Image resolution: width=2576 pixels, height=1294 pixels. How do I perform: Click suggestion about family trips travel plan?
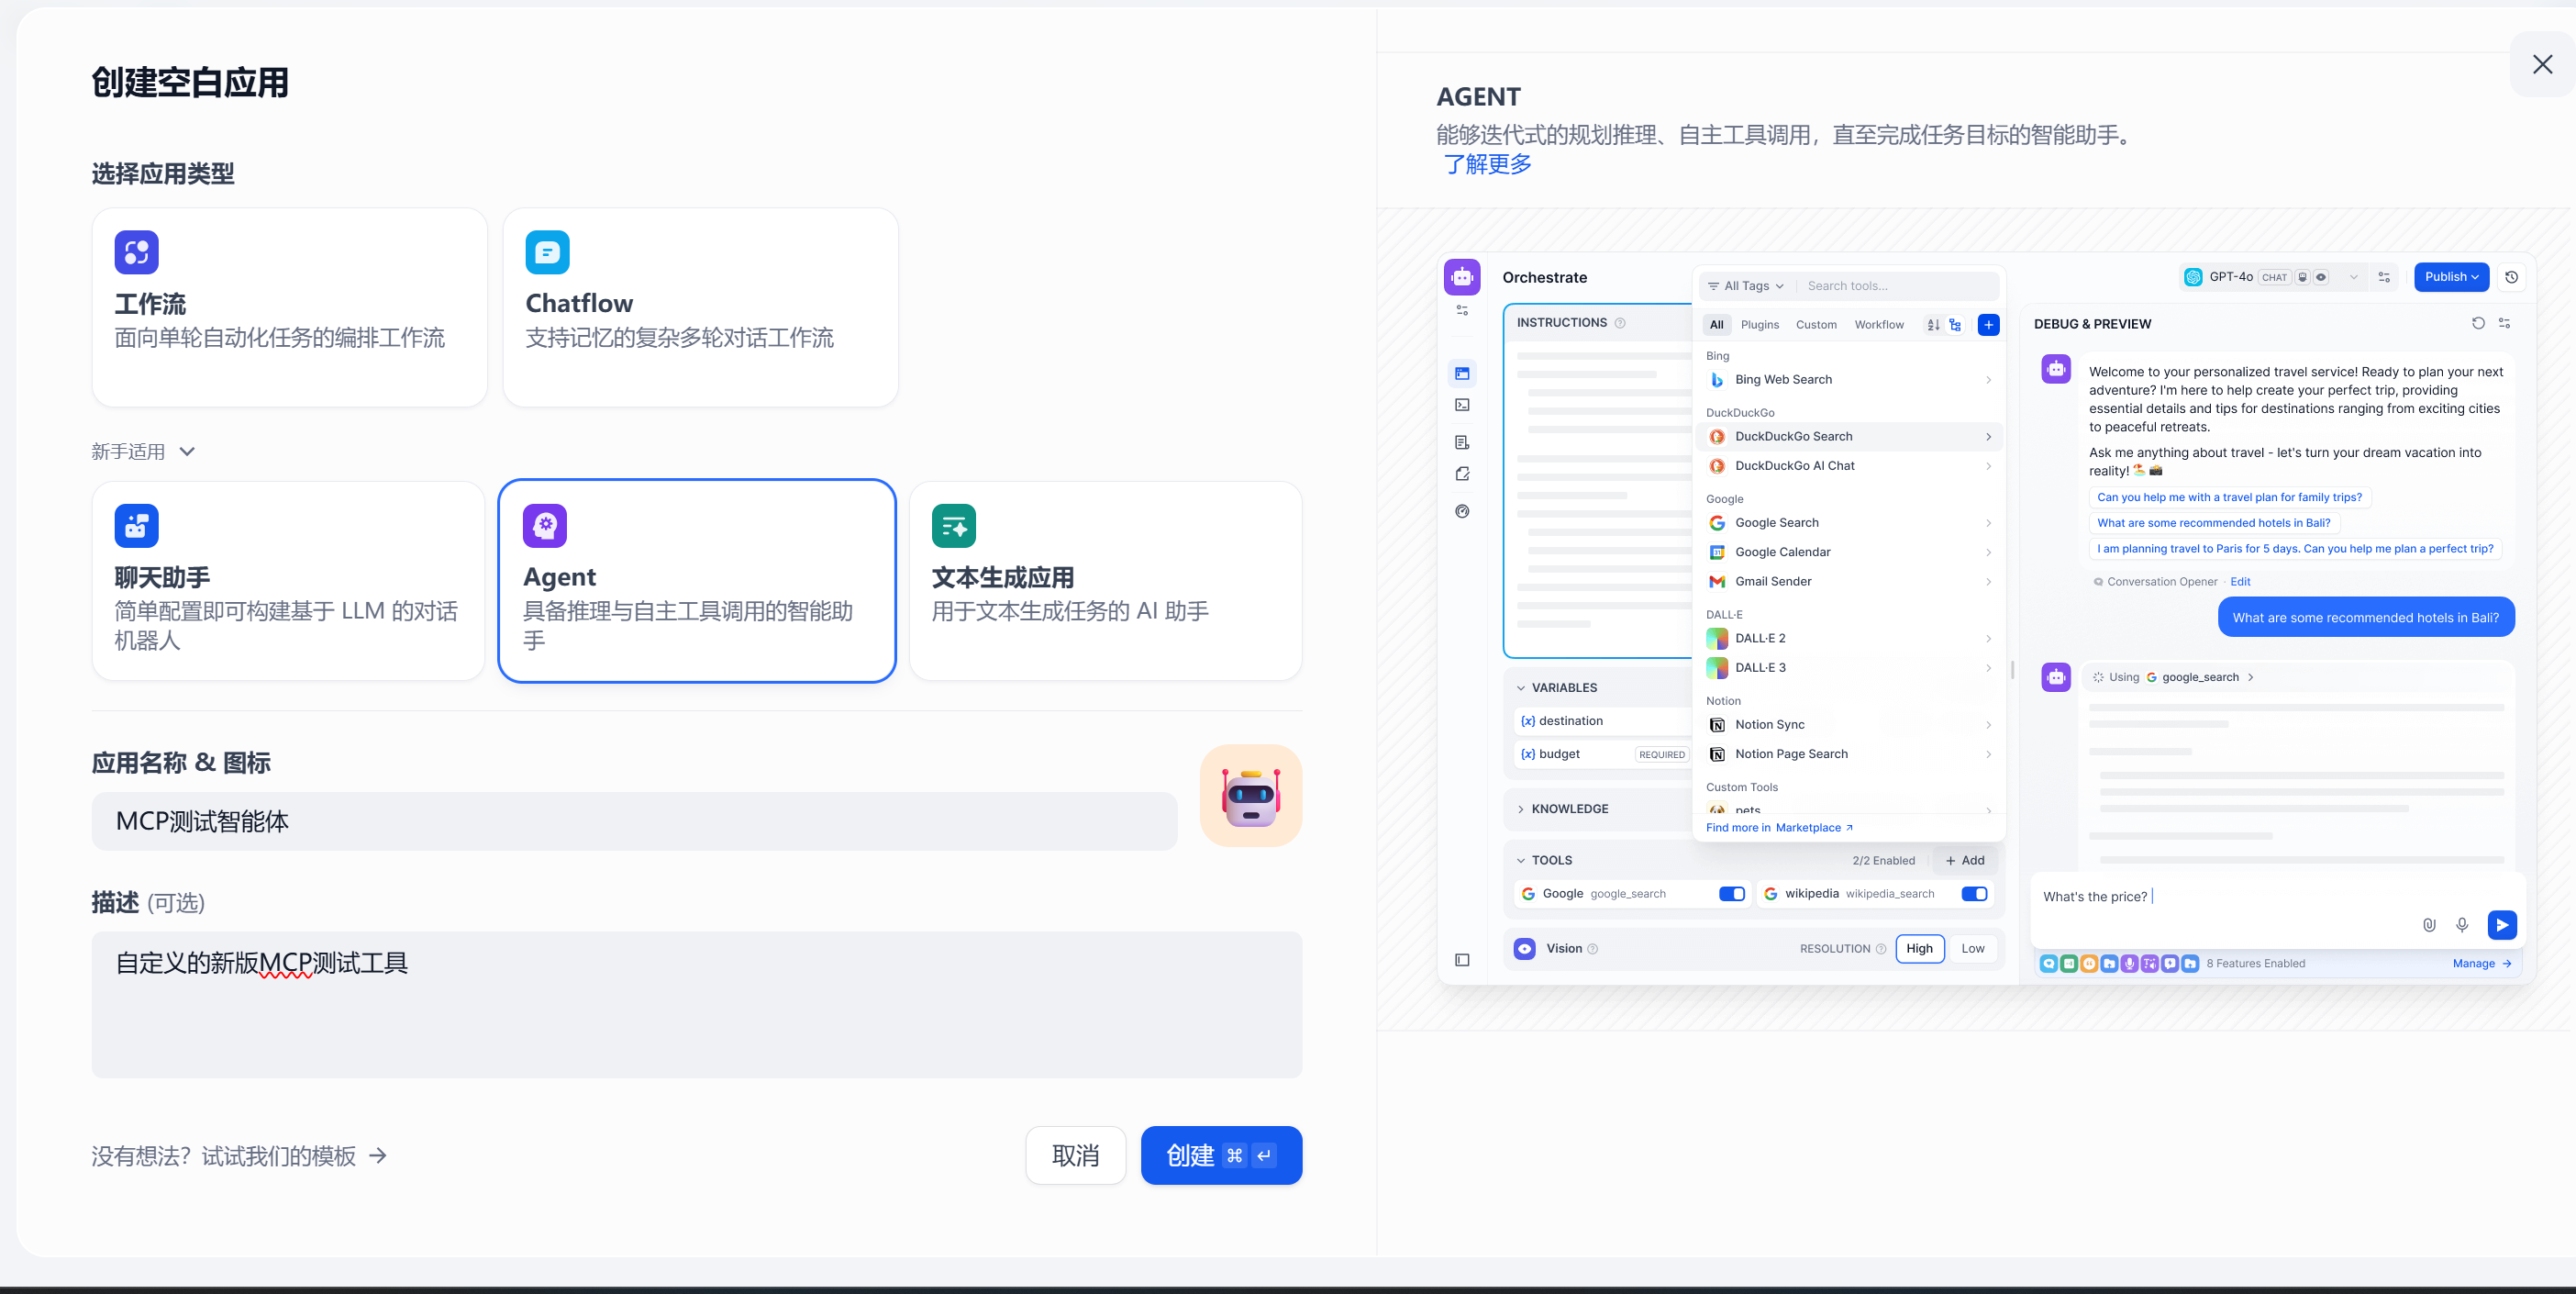click(2229, 497)
